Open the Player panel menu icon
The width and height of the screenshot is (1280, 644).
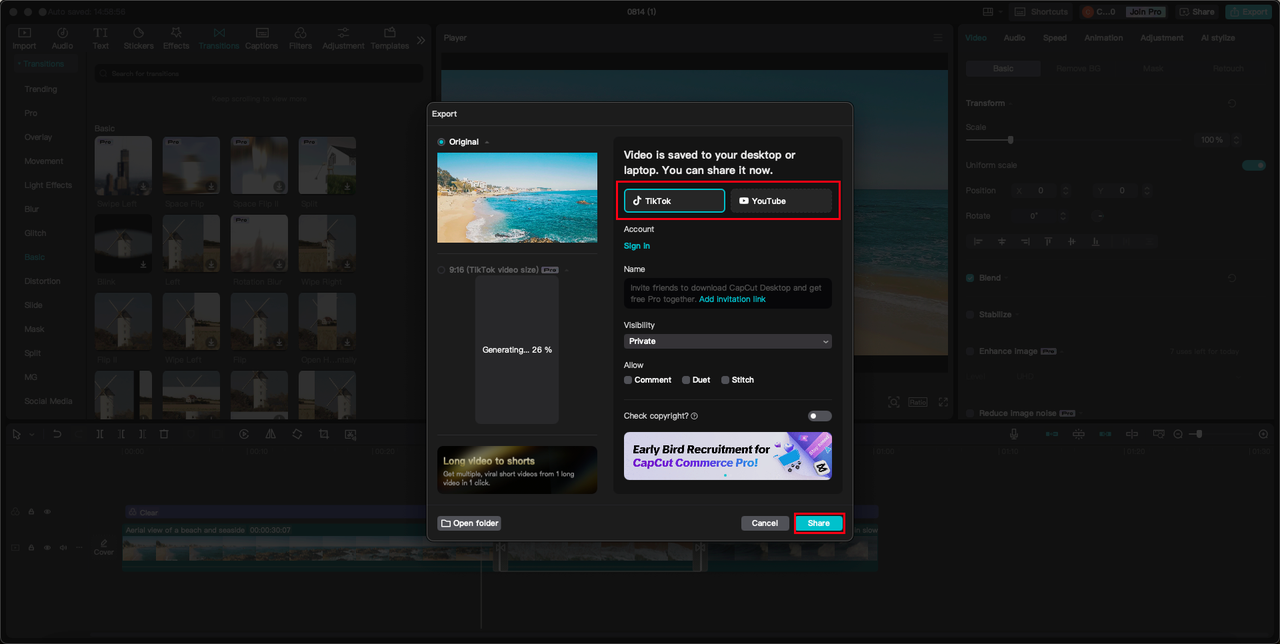pyautogui.click(x=937, y=38)
